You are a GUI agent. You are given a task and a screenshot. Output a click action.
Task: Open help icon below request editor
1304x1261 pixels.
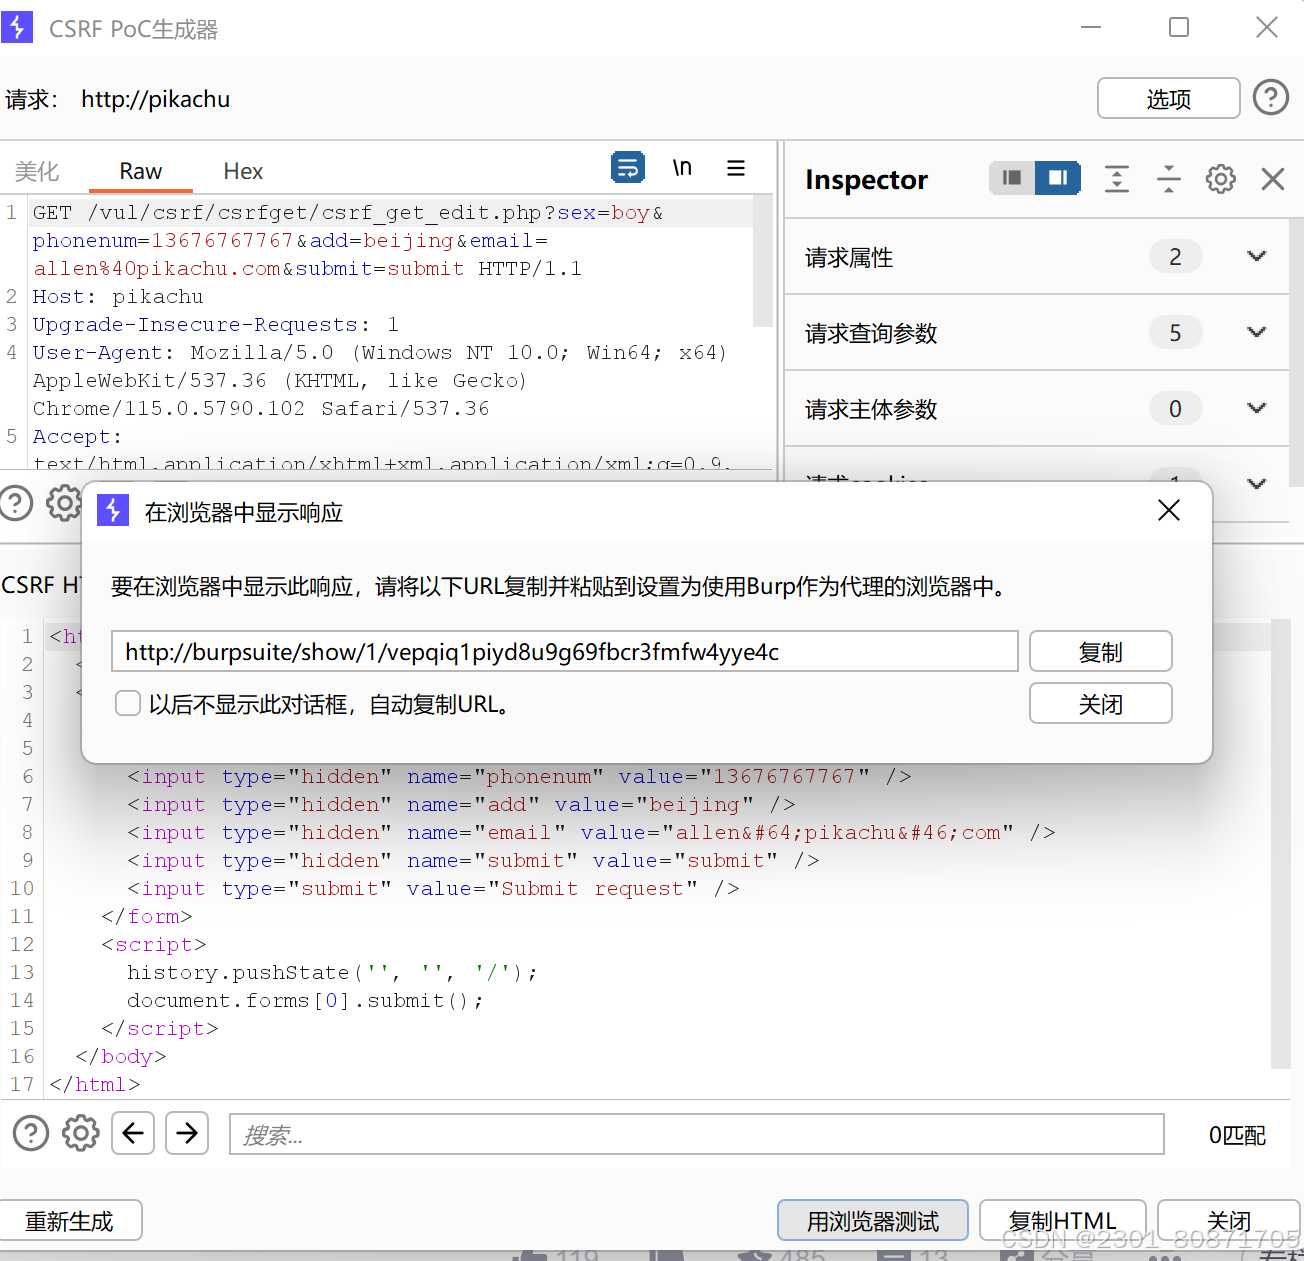click(x=15, y=503)
